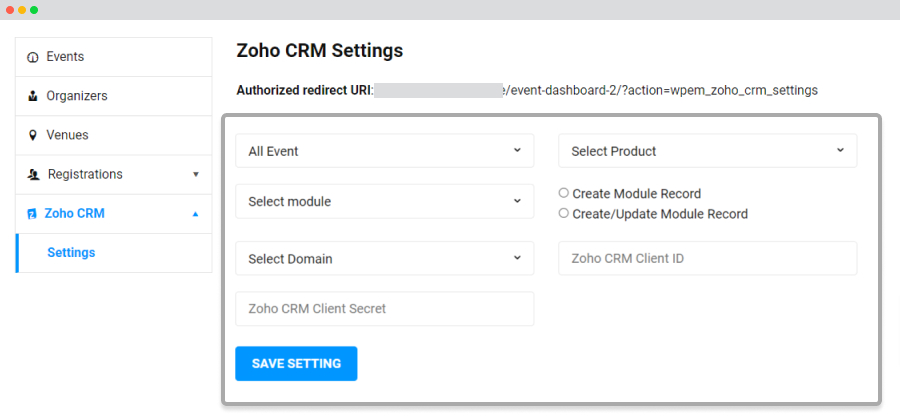Click the green macOS window dot
This screenshot has width=900, height=420.
point(34,10)
